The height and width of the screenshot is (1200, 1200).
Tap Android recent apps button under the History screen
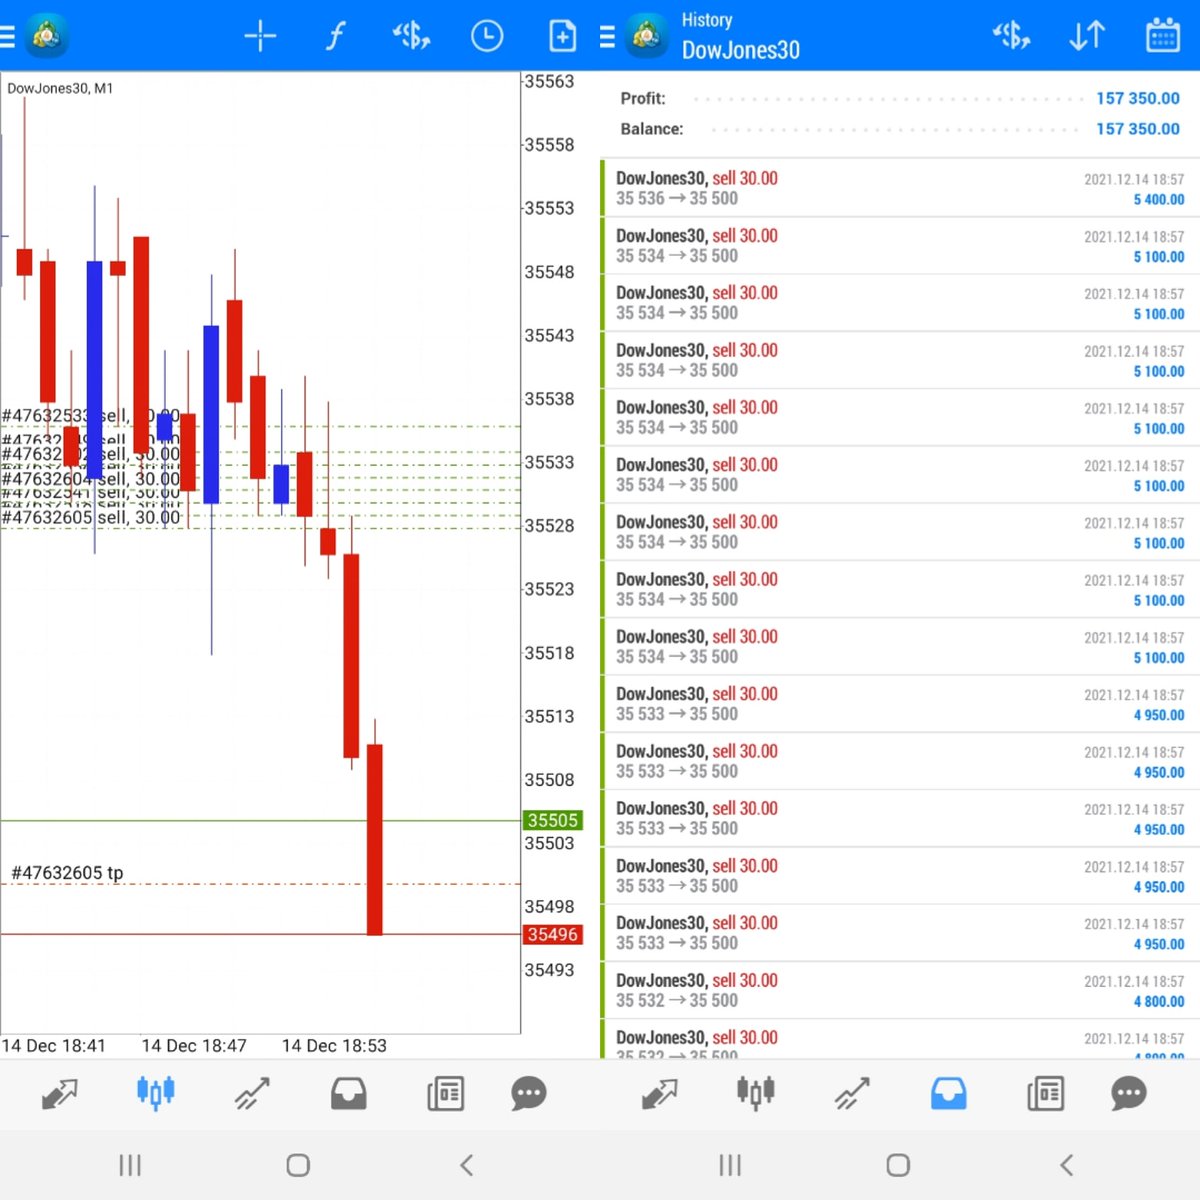tap(730, 1165)
